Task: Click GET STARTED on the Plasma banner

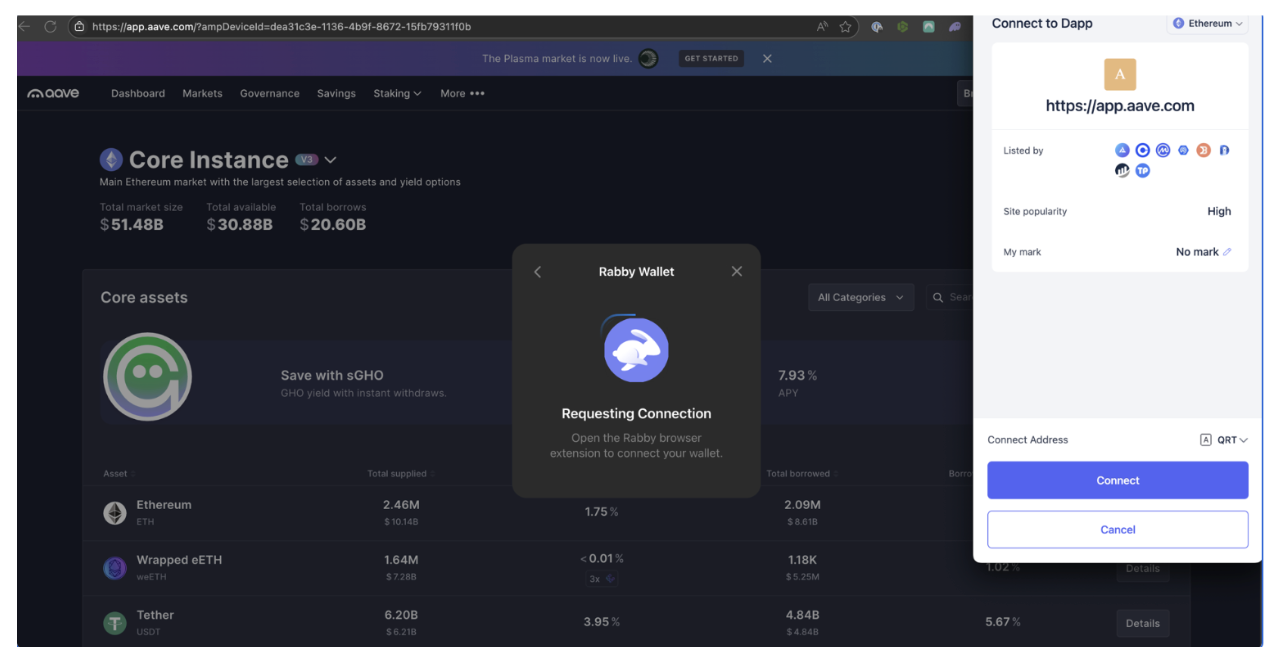Action: pos(711,58)
